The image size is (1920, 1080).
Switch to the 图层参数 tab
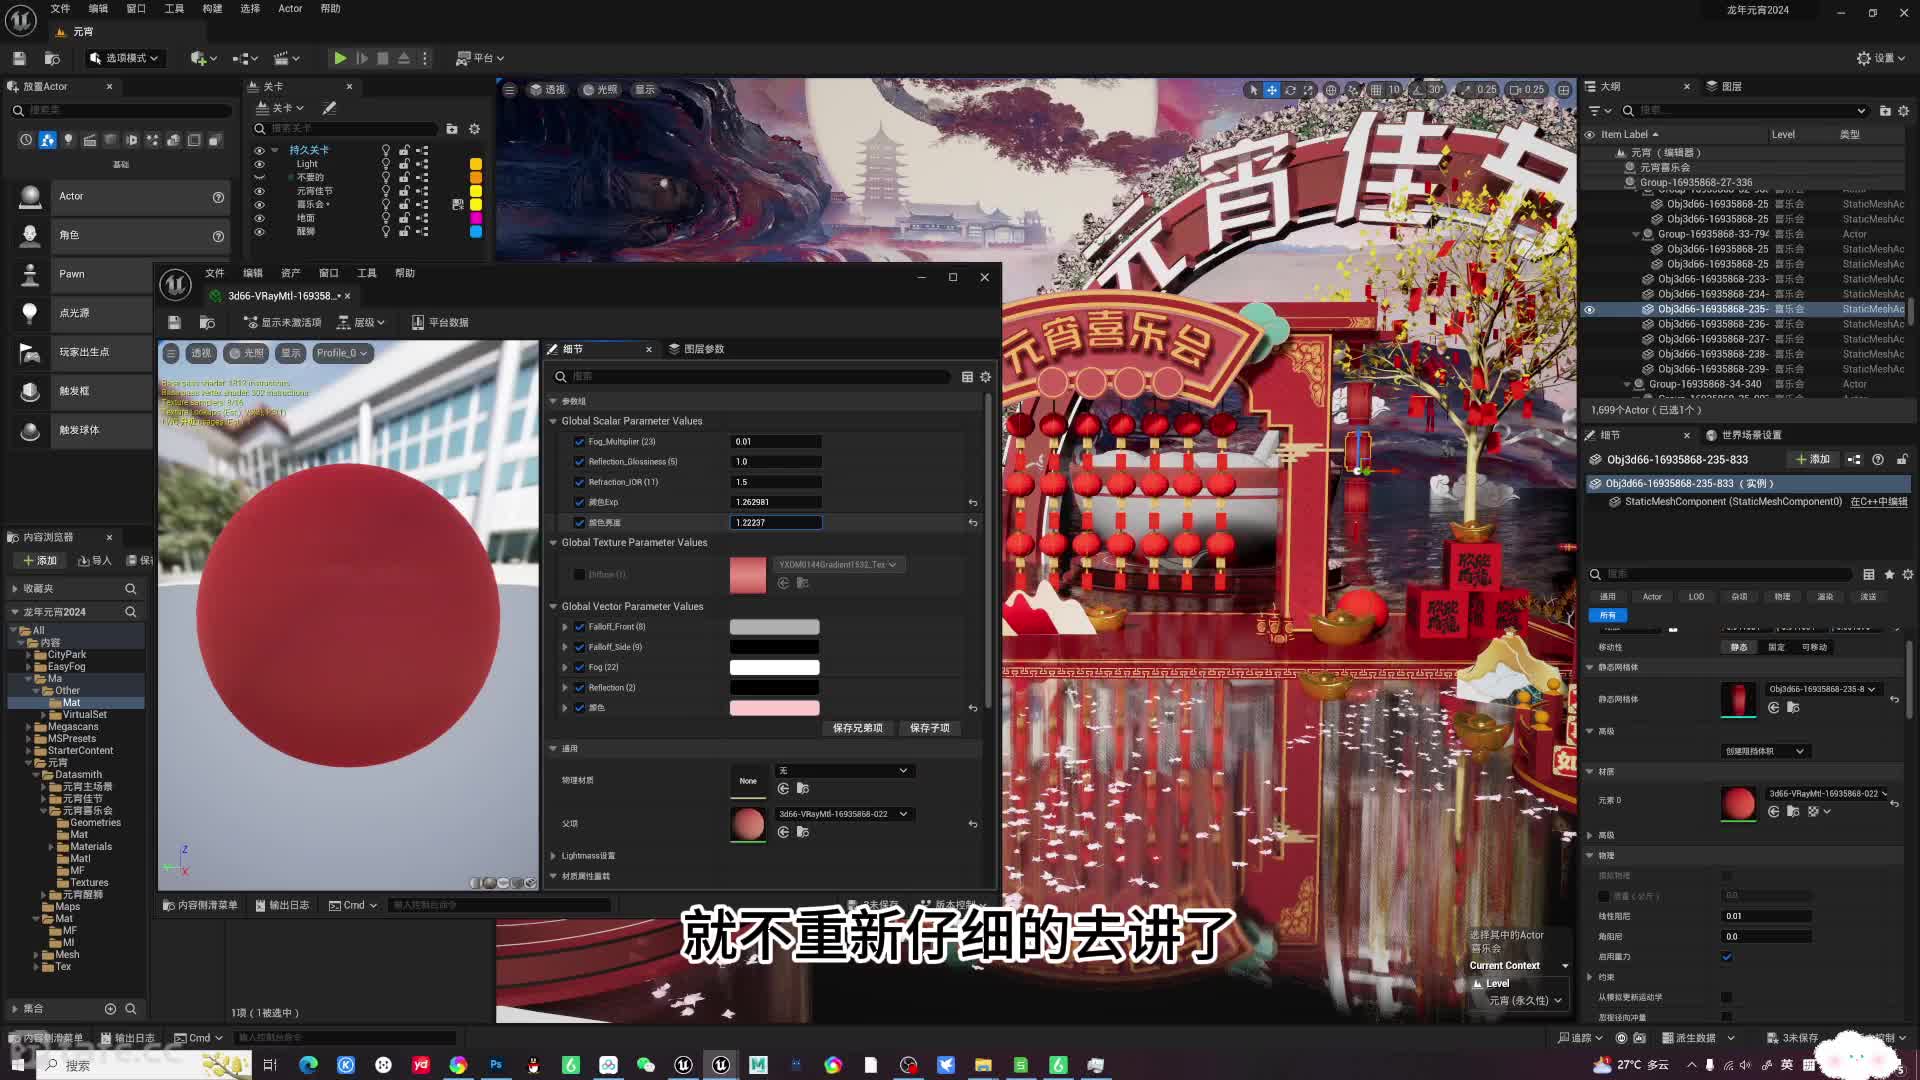coord(696,349)
